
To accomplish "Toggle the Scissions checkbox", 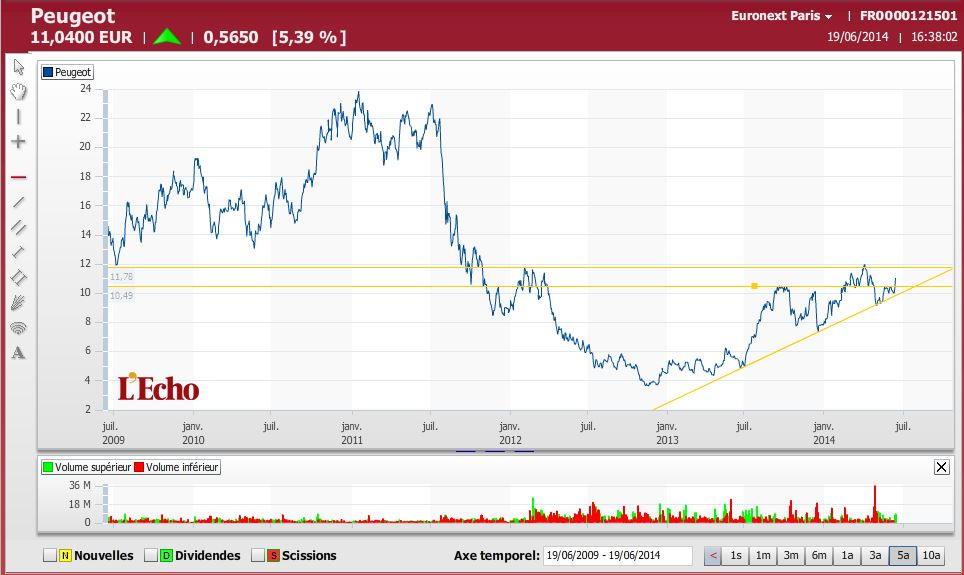I will click(x=258, y=555).
